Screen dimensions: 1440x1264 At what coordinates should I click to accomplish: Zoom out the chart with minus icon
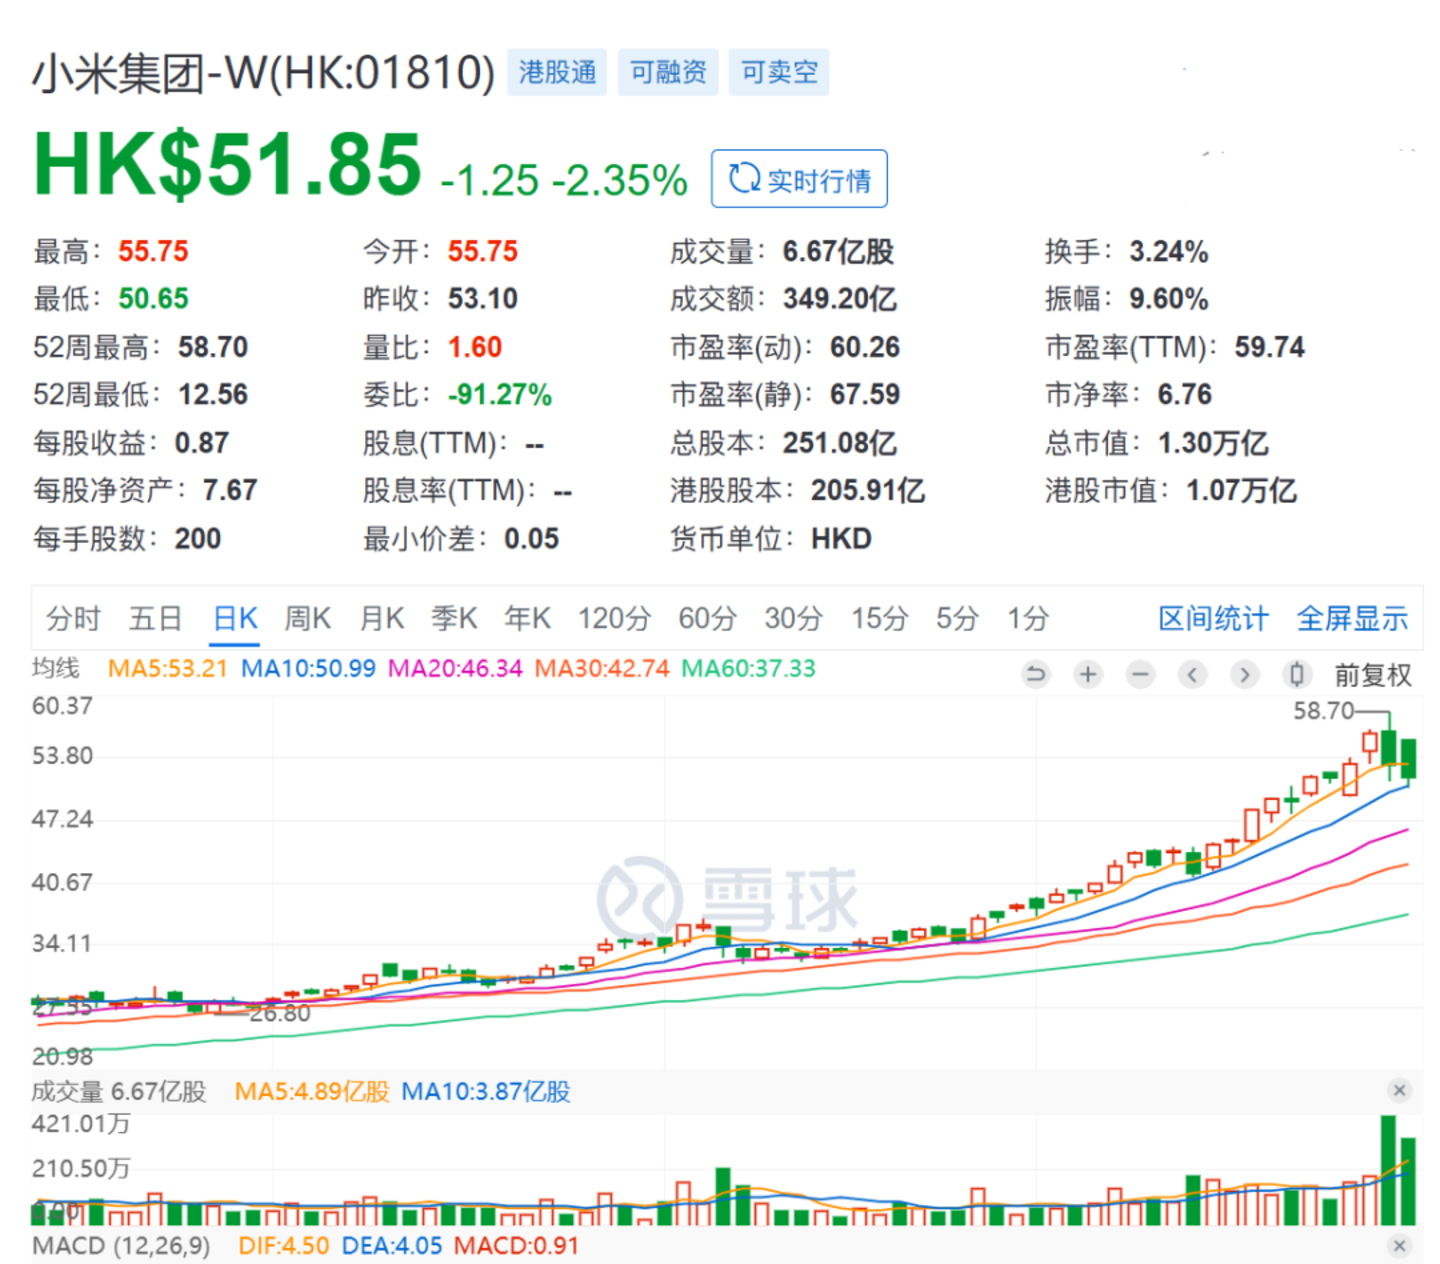[x=1140, y=675]
